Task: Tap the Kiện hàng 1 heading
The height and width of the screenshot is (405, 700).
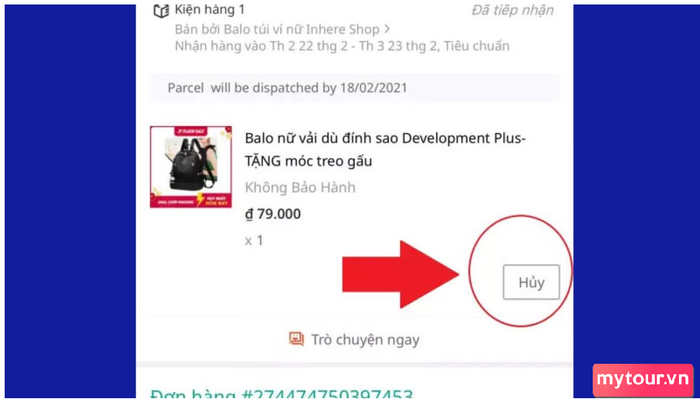Action: click(209, 10)
